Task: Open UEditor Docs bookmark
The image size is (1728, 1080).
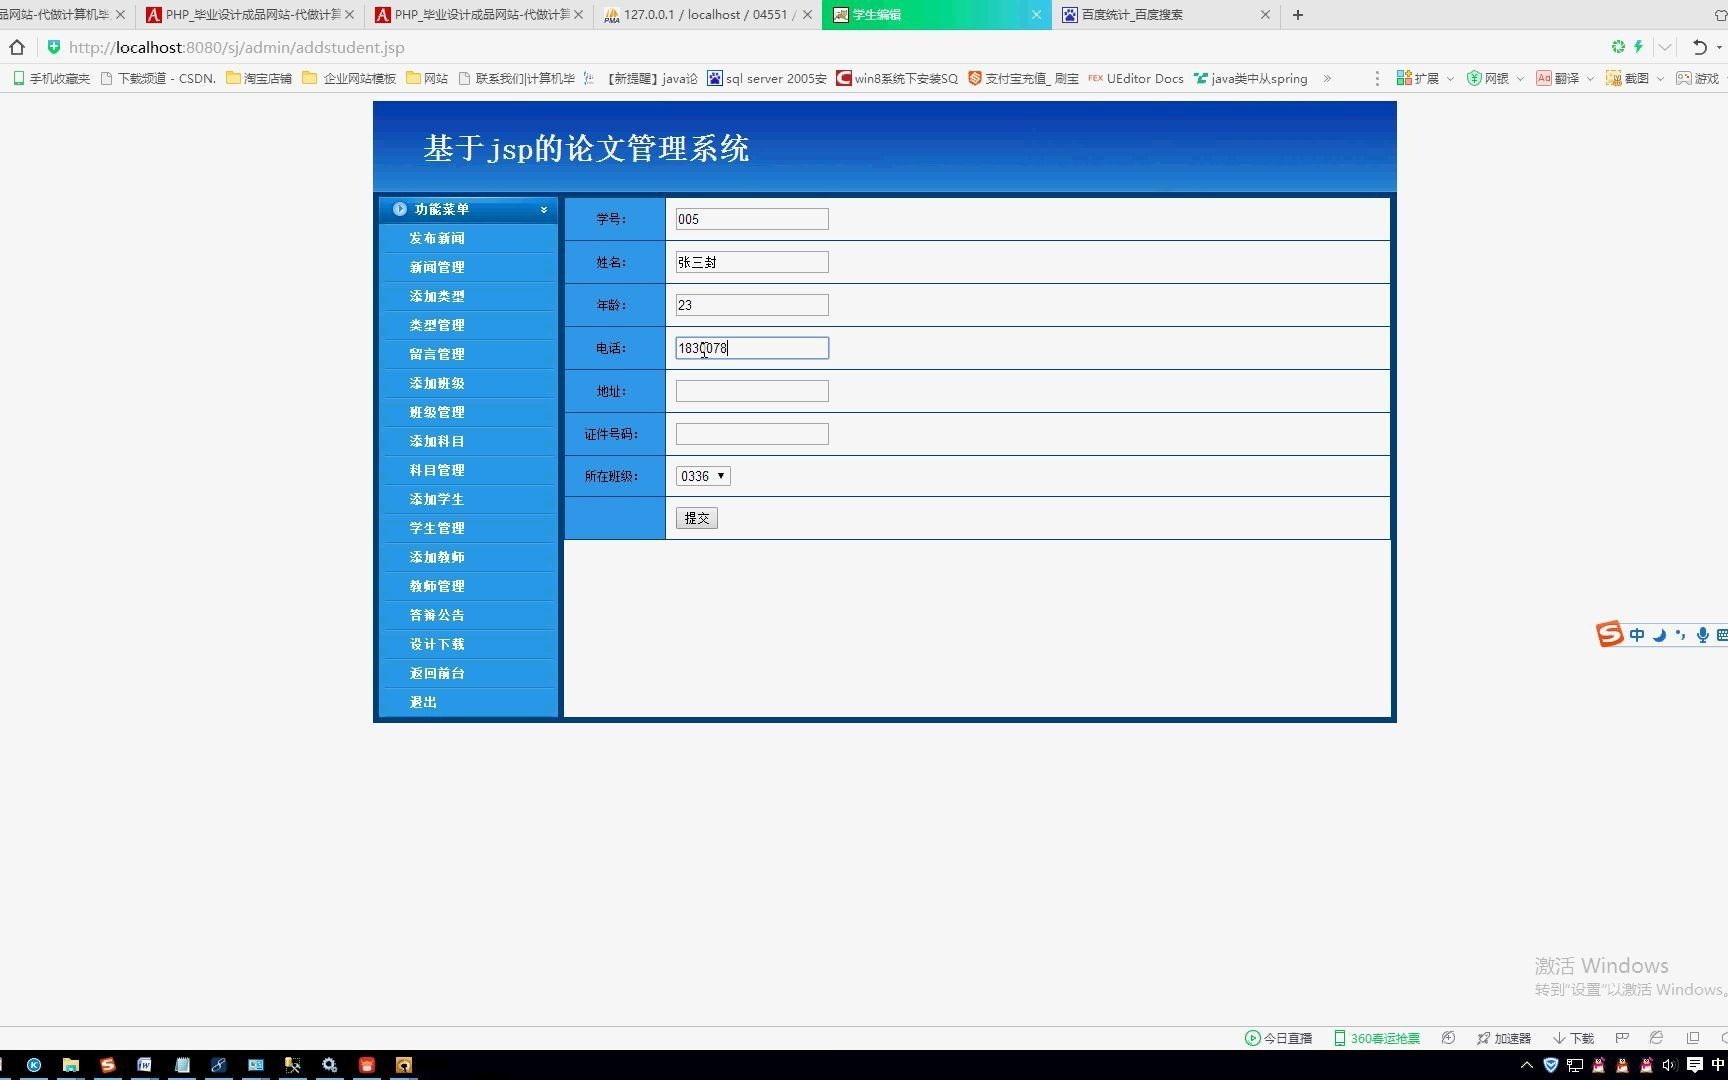Action: click(x=1136, y=78)
